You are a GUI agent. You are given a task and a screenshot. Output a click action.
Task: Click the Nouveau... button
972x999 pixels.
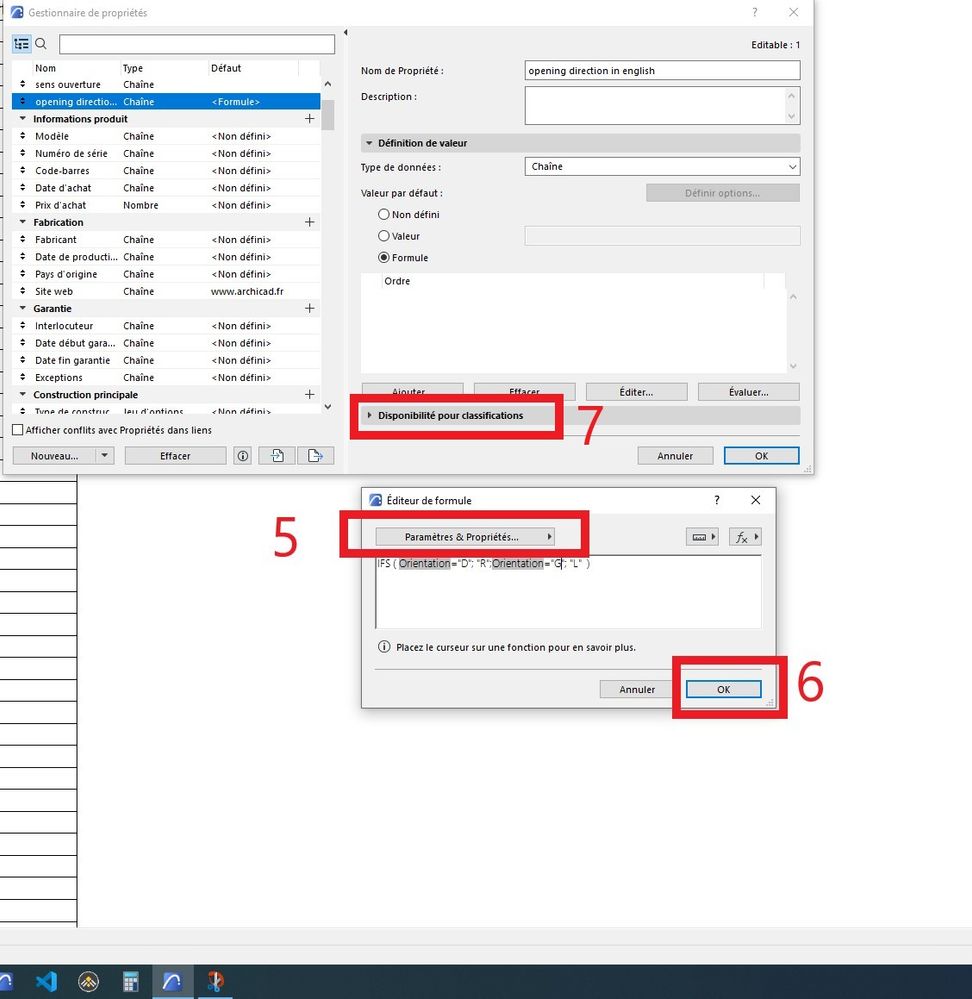click(54, 456)
